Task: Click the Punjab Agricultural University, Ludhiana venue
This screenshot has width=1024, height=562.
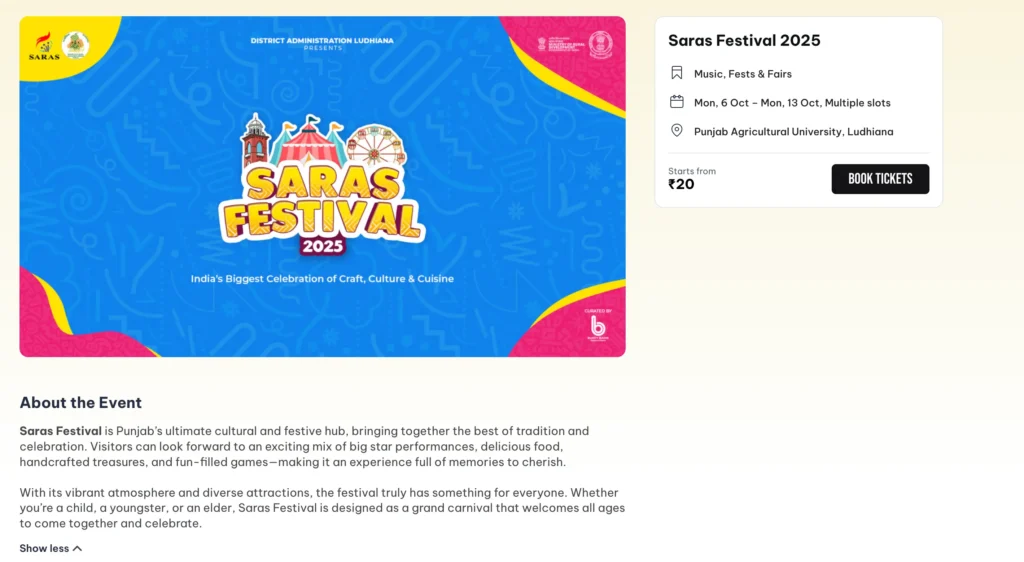Action: point(793,131)
